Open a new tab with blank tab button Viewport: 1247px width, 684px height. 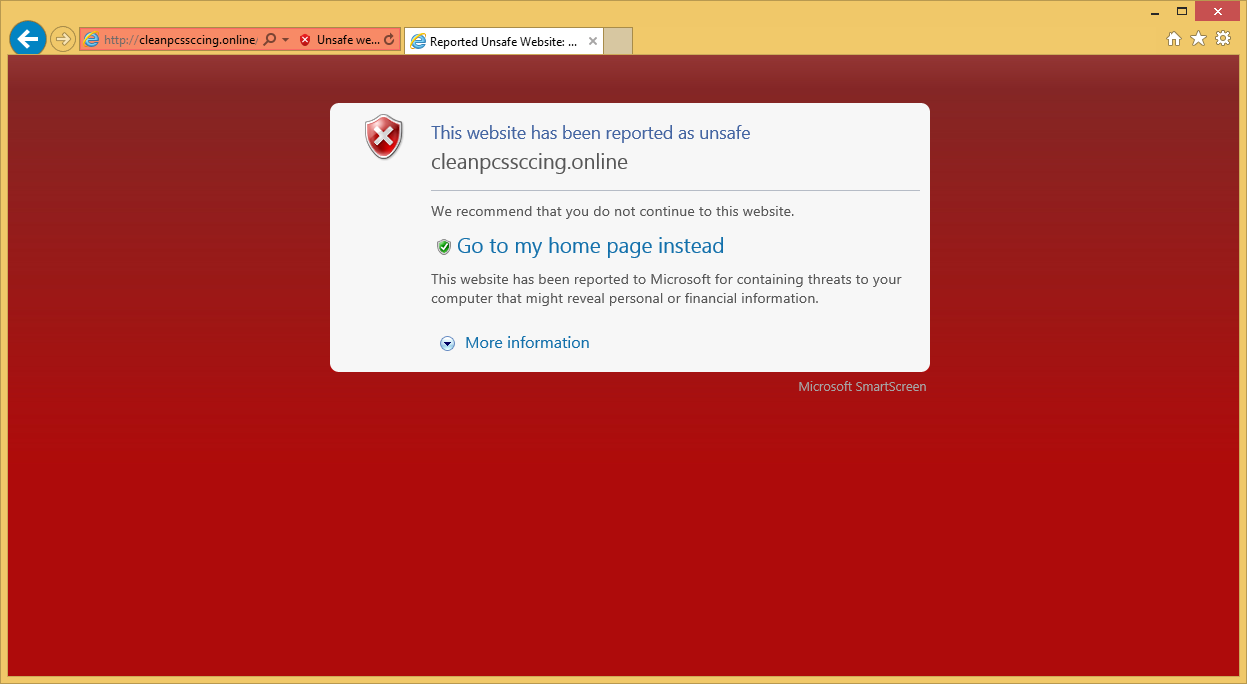[618, 41]
